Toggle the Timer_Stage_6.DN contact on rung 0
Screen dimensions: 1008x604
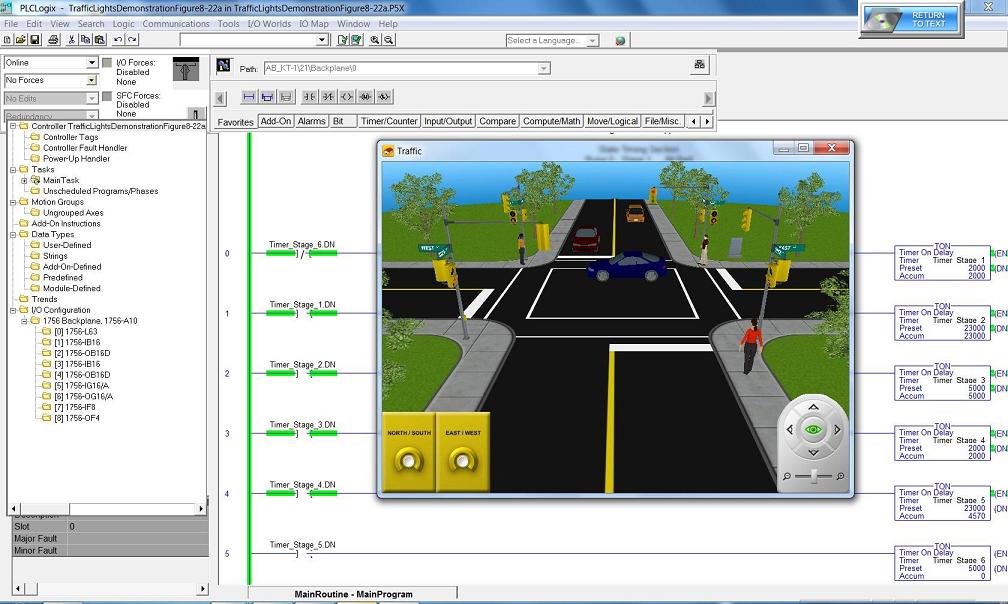click(301, 254)
